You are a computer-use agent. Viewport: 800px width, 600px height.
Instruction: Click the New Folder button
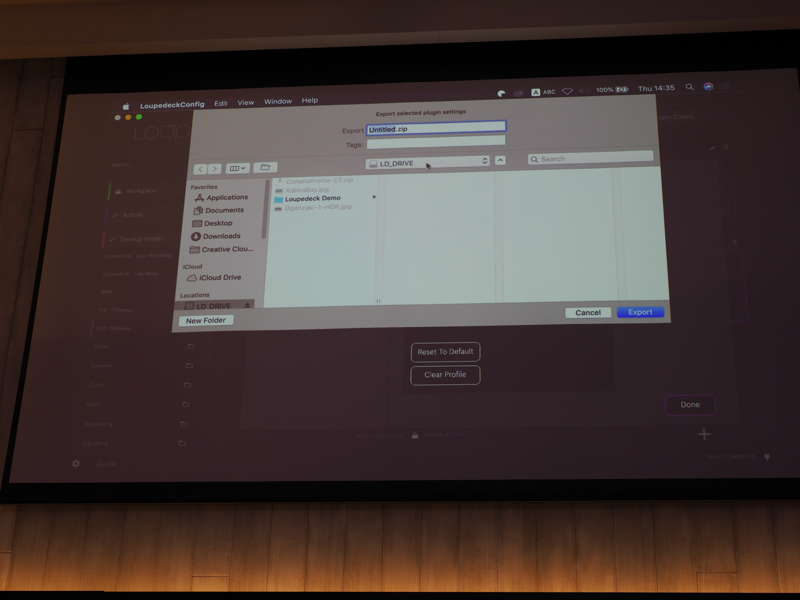click(x=206, y=320)
